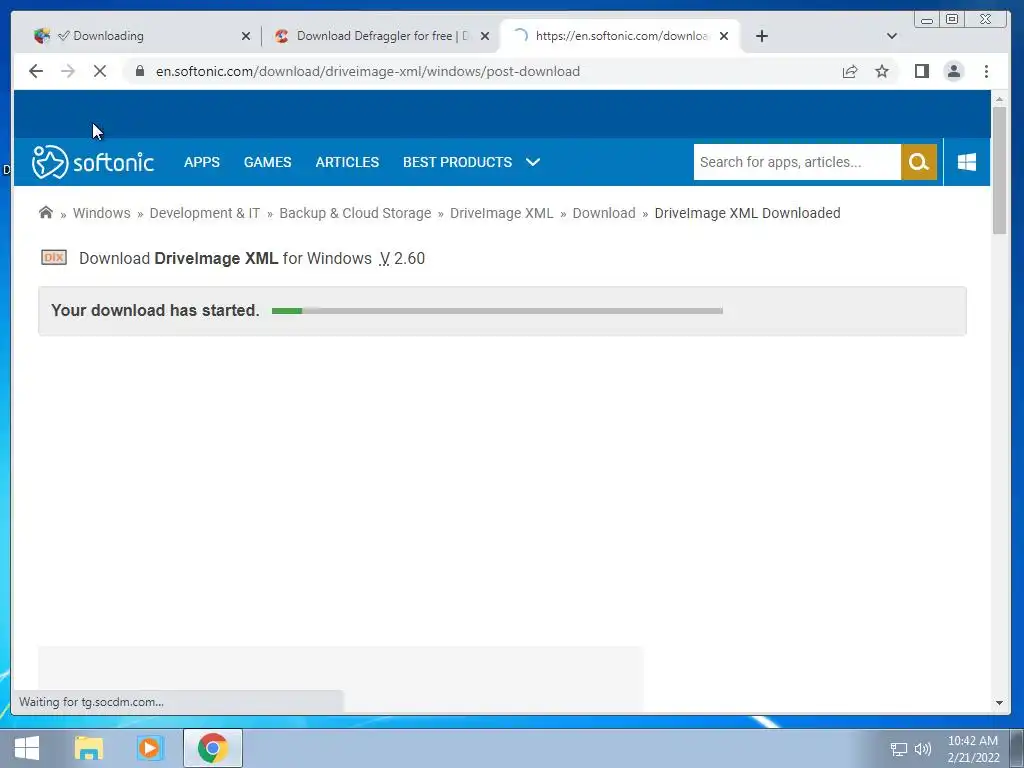This screenshot has height=768, width=1024.
Task: Open the volume tray icon
Action: (x=922, y=749)
